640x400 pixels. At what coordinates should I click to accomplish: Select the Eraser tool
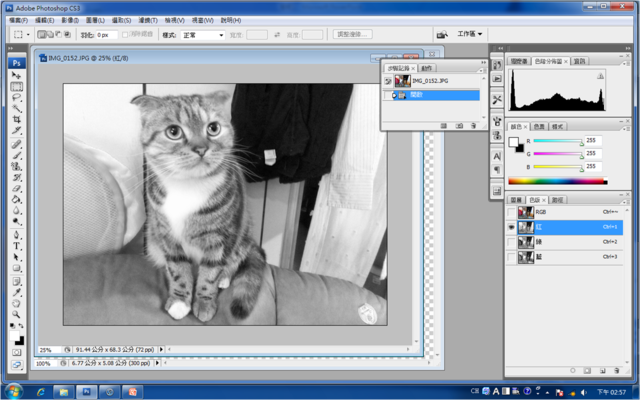click(x=16, y=189)
